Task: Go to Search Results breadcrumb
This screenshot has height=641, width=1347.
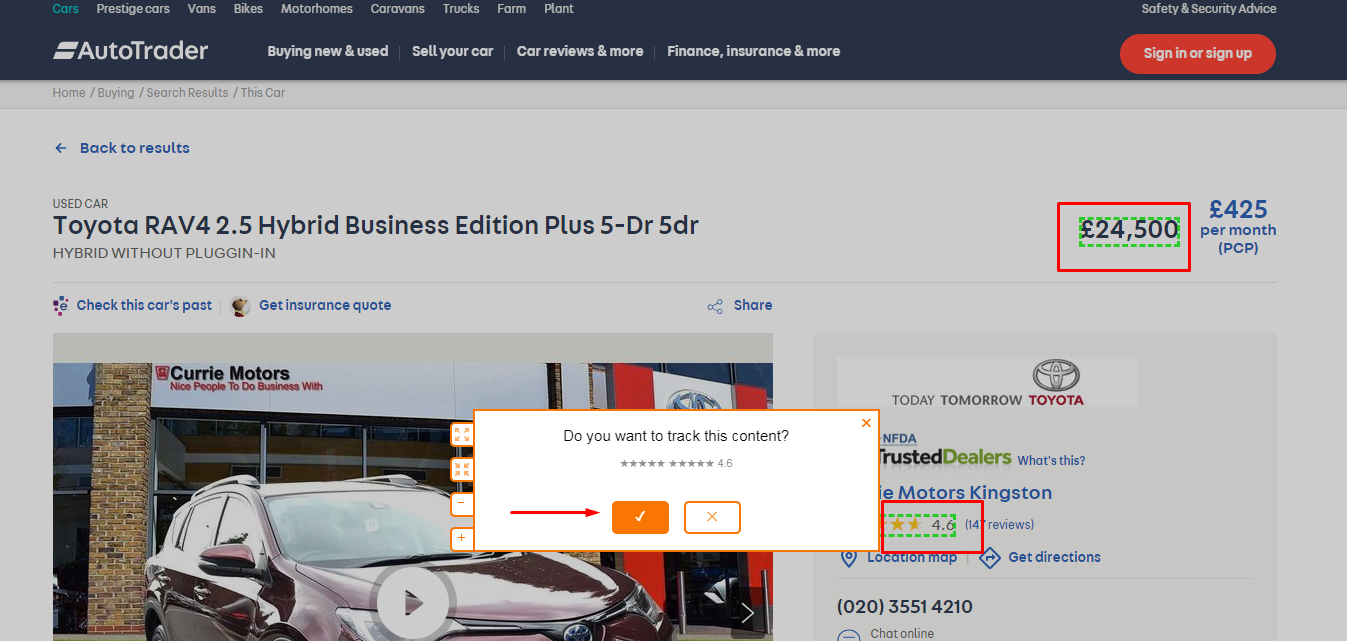Action: (x=188, y=93)
